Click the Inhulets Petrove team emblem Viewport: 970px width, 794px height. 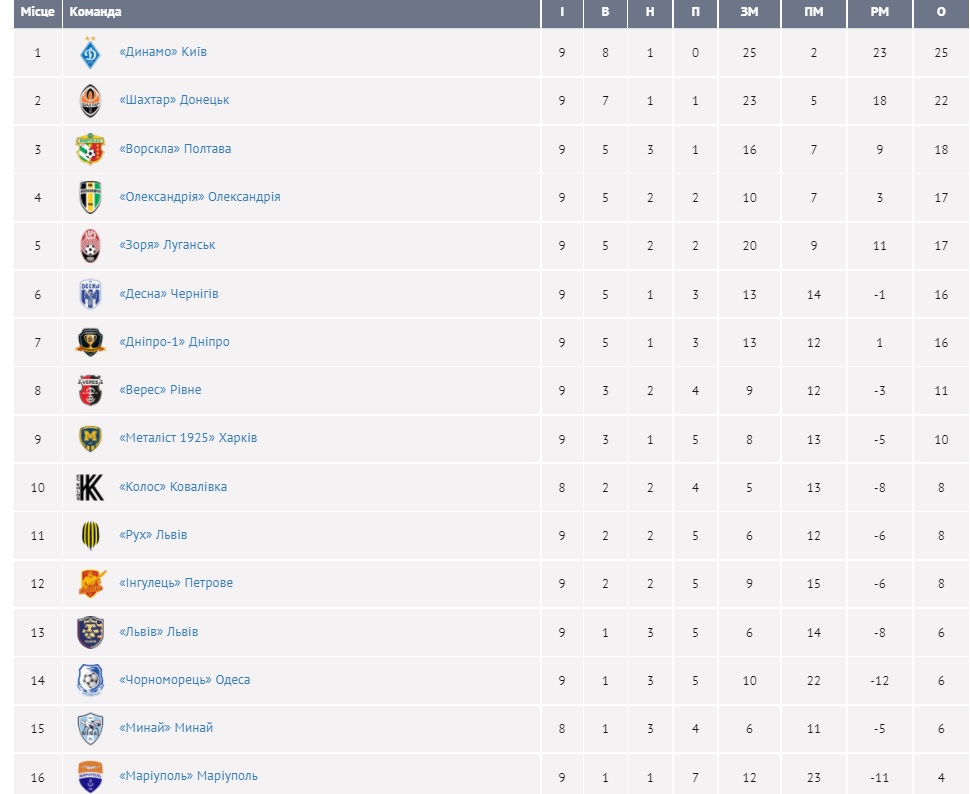click(90, 583)
